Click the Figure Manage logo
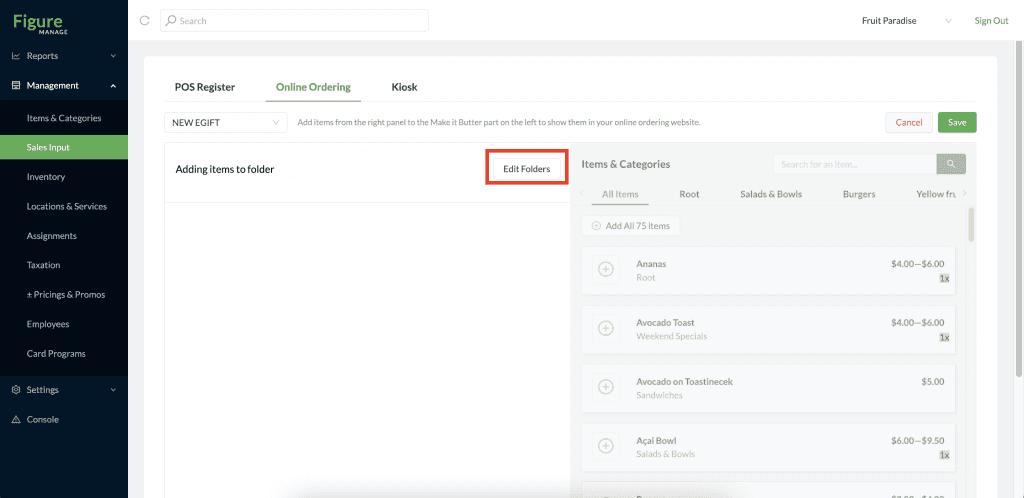 click(40, 23)
